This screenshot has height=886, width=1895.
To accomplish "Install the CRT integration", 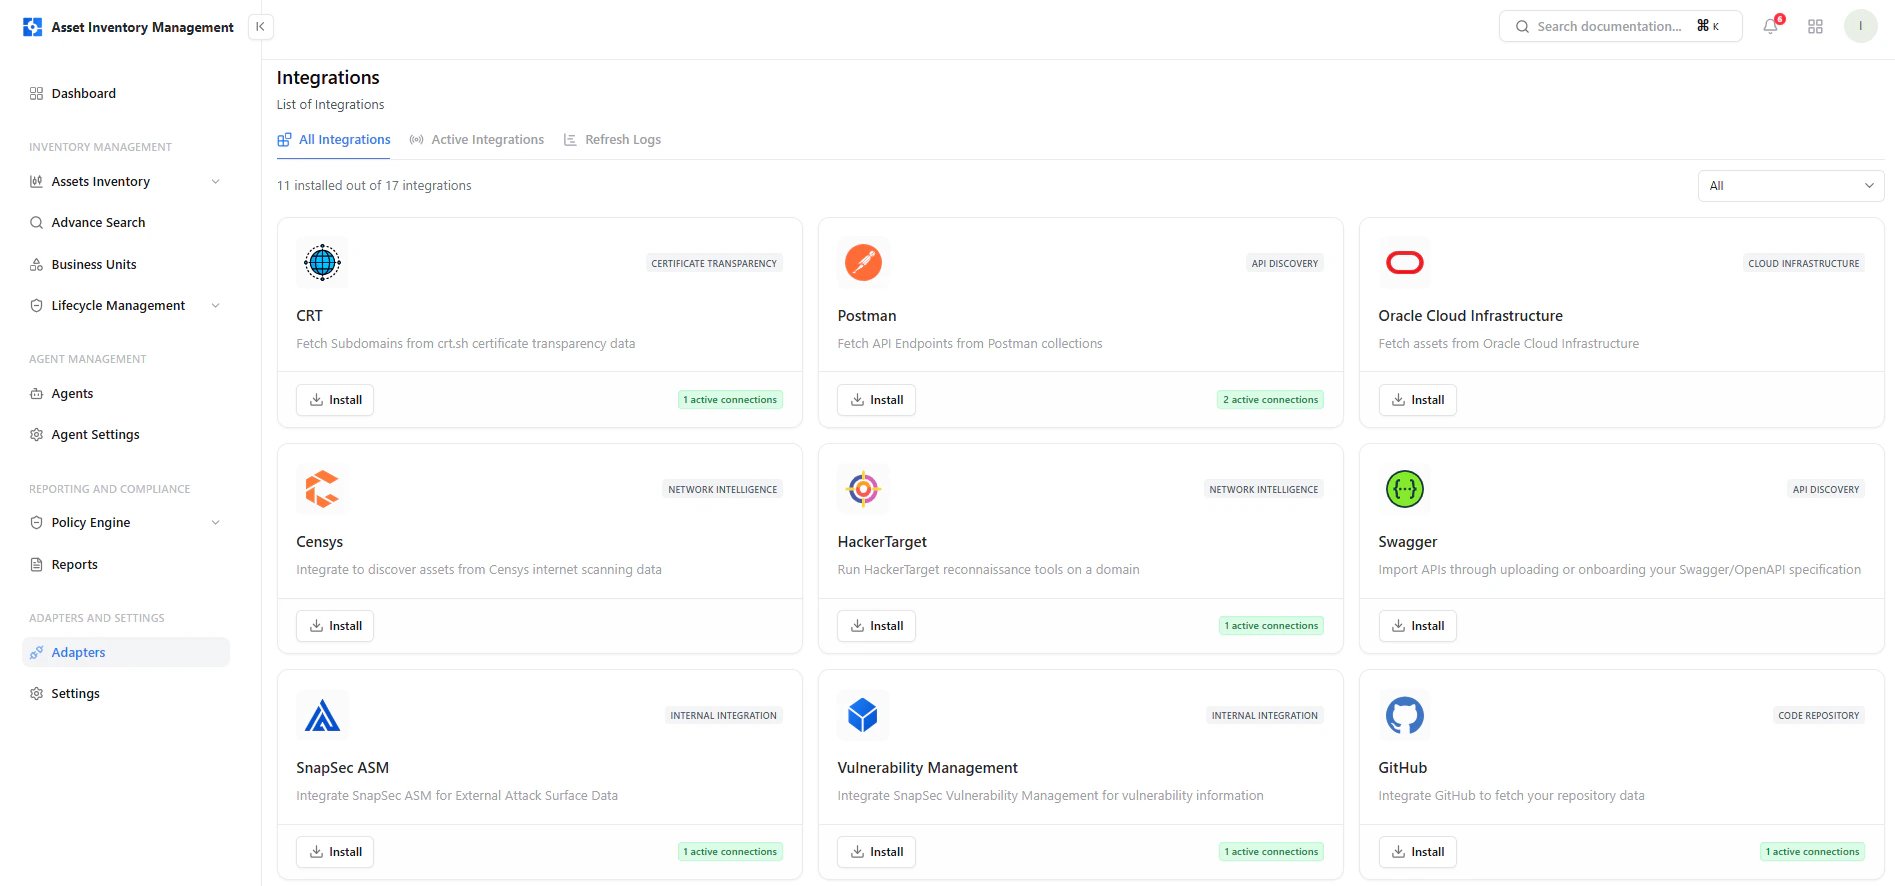I will (x=335, y=400).
